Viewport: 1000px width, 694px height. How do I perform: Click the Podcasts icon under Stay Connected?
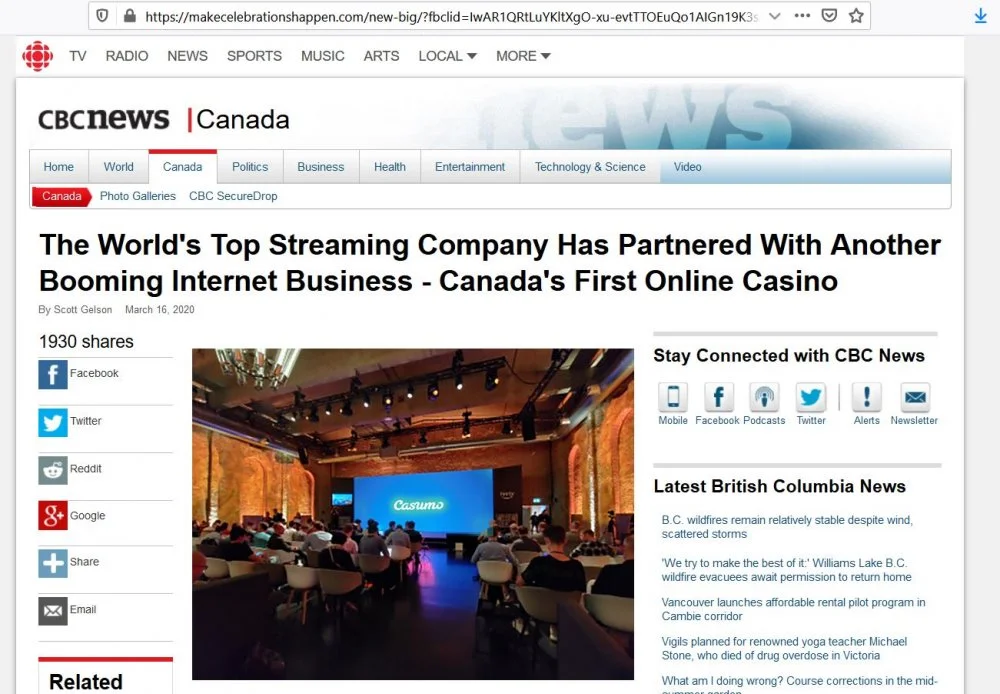tap(764, 397)
